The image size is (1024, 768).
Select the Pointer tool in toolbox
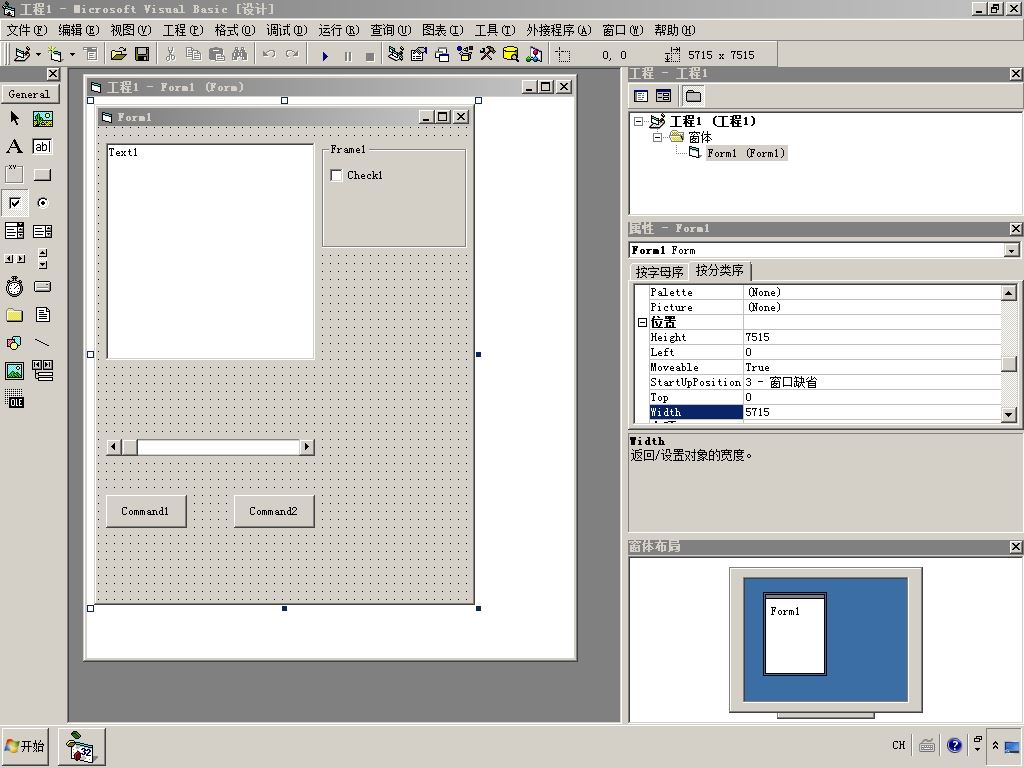(14, 118)
